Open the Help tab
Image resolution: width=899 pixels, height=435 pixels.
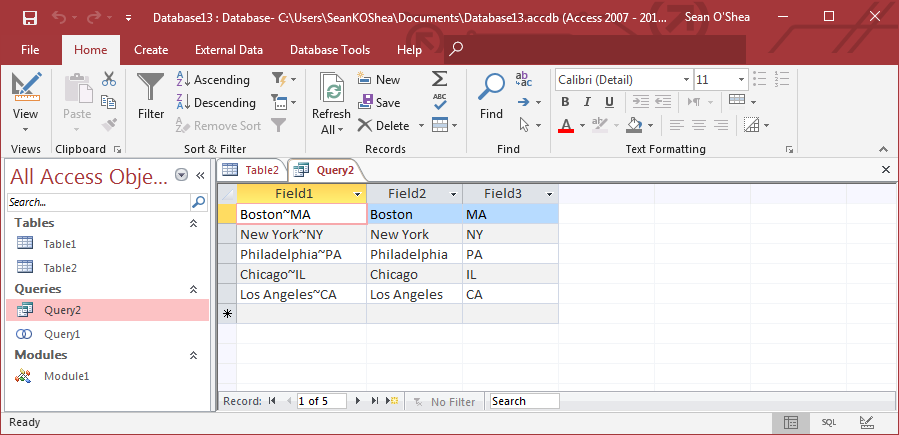click(x=409, y=50)
